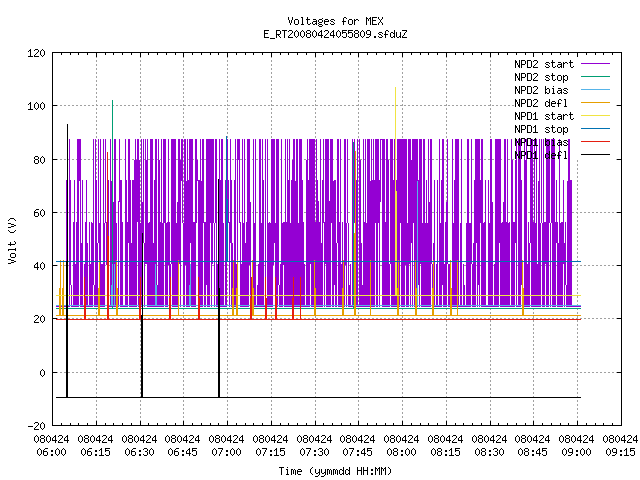This screenshot has height=480, width=640.
Task: Click the 'NPD2 bias' legend label
Action: coord(541,90)
